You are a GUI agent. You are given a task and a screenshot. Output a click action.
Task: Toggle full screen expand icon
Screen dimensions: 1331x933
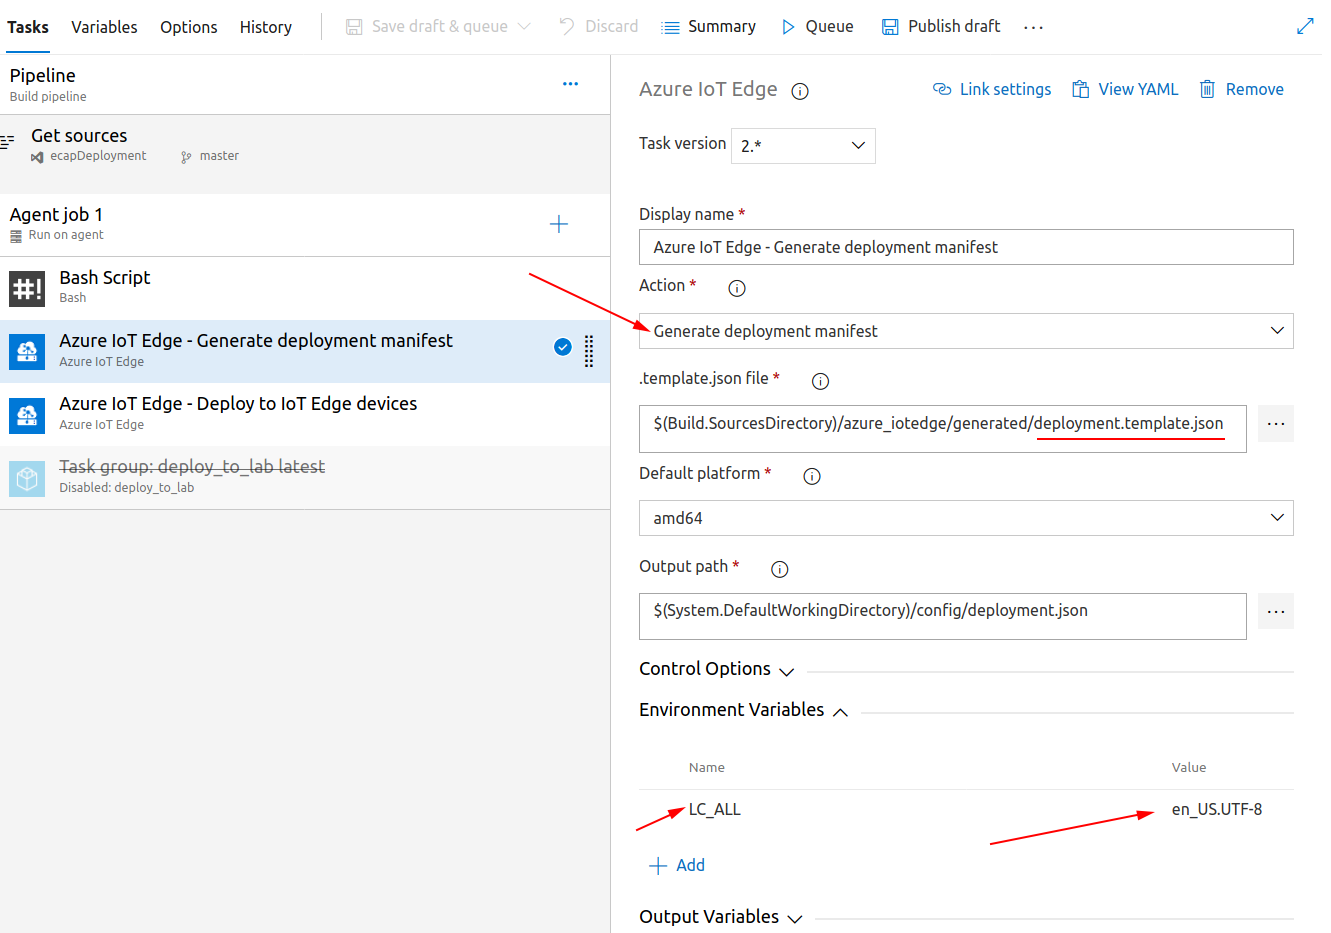pos(1305,26)
